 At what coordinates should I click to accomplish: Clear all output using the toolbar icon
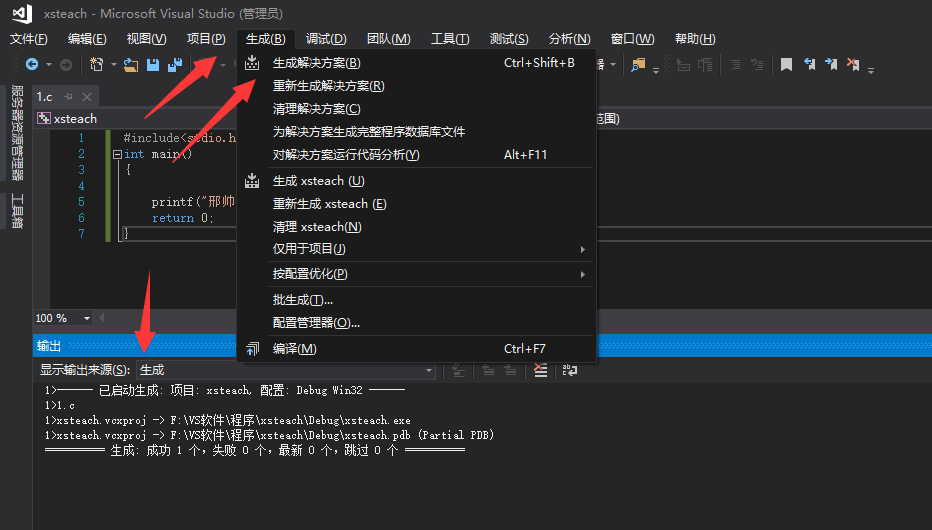540,370
